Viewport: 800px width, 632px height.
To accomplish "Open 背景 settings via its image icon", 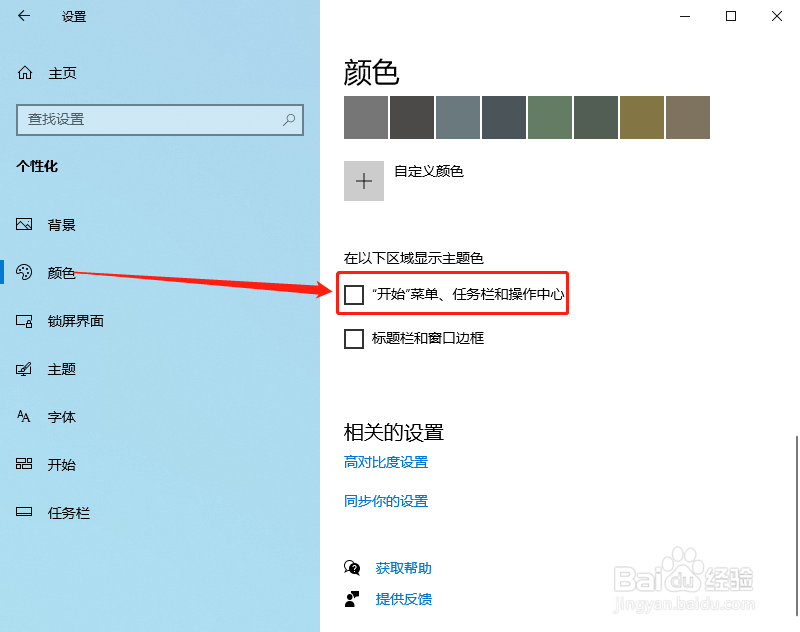I will 24,224.
